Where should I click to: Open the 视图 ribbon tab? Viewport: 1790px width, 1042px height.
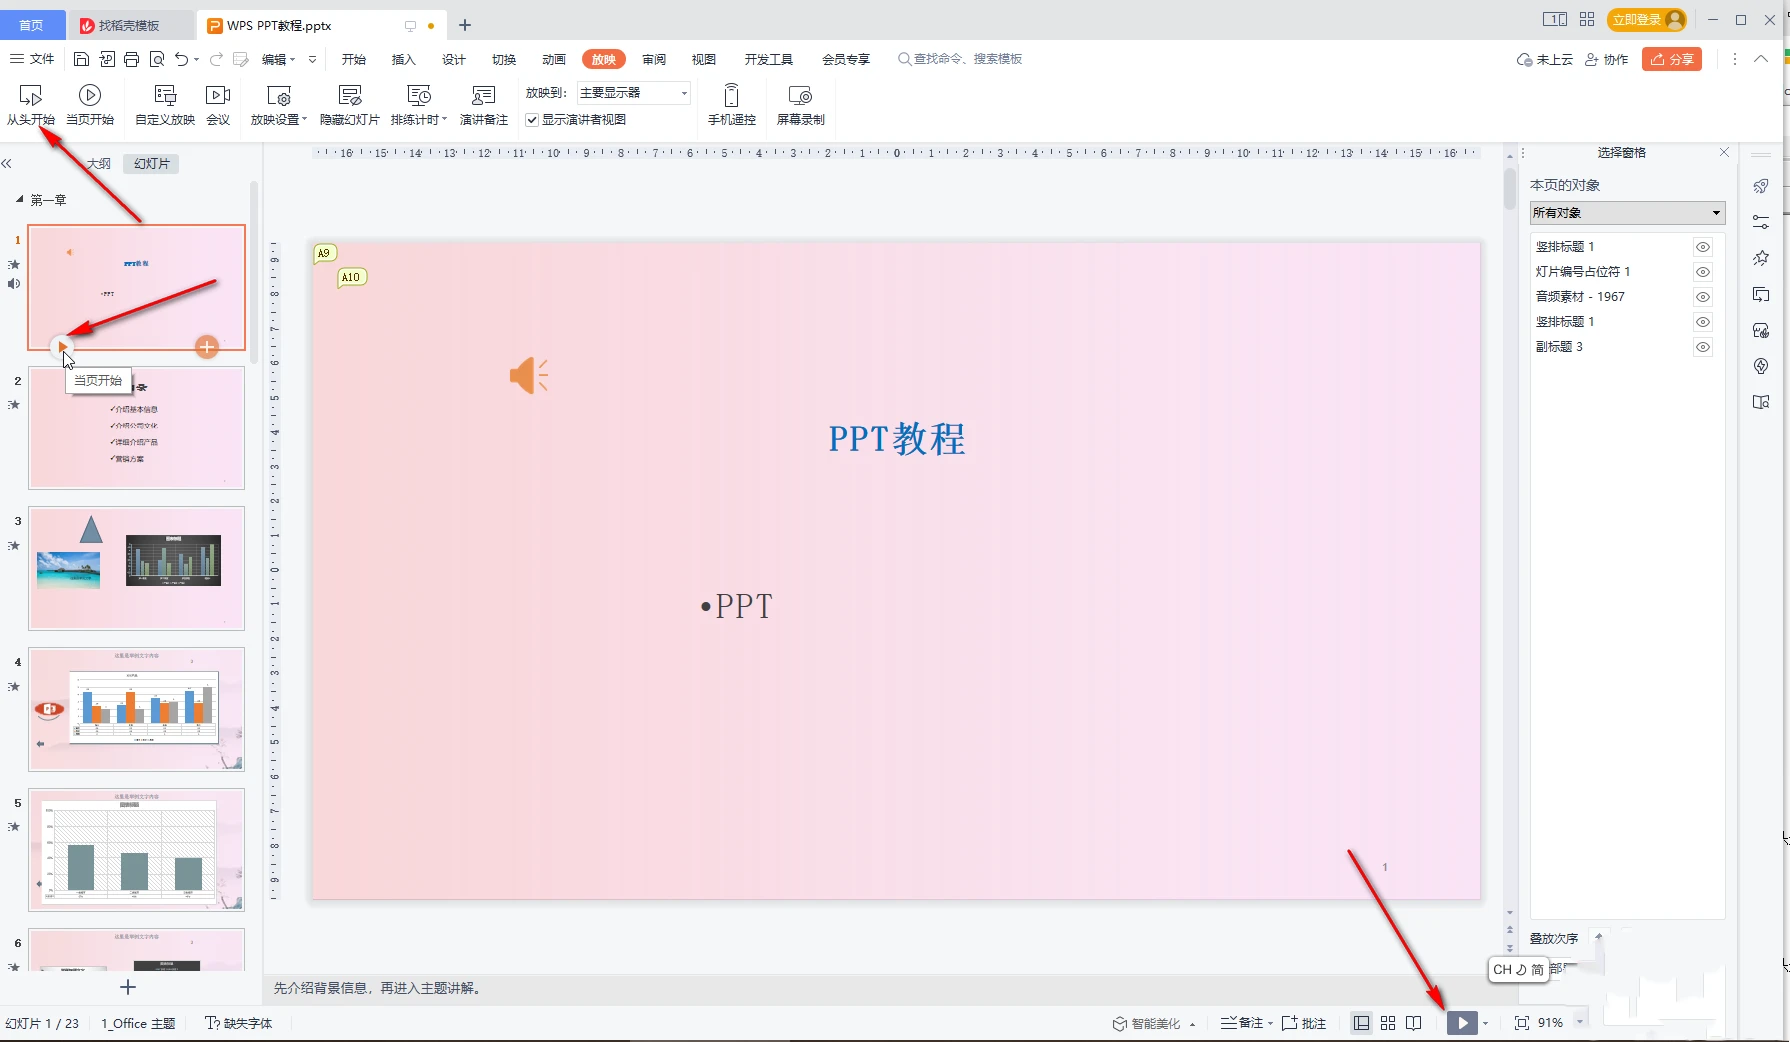704,59
